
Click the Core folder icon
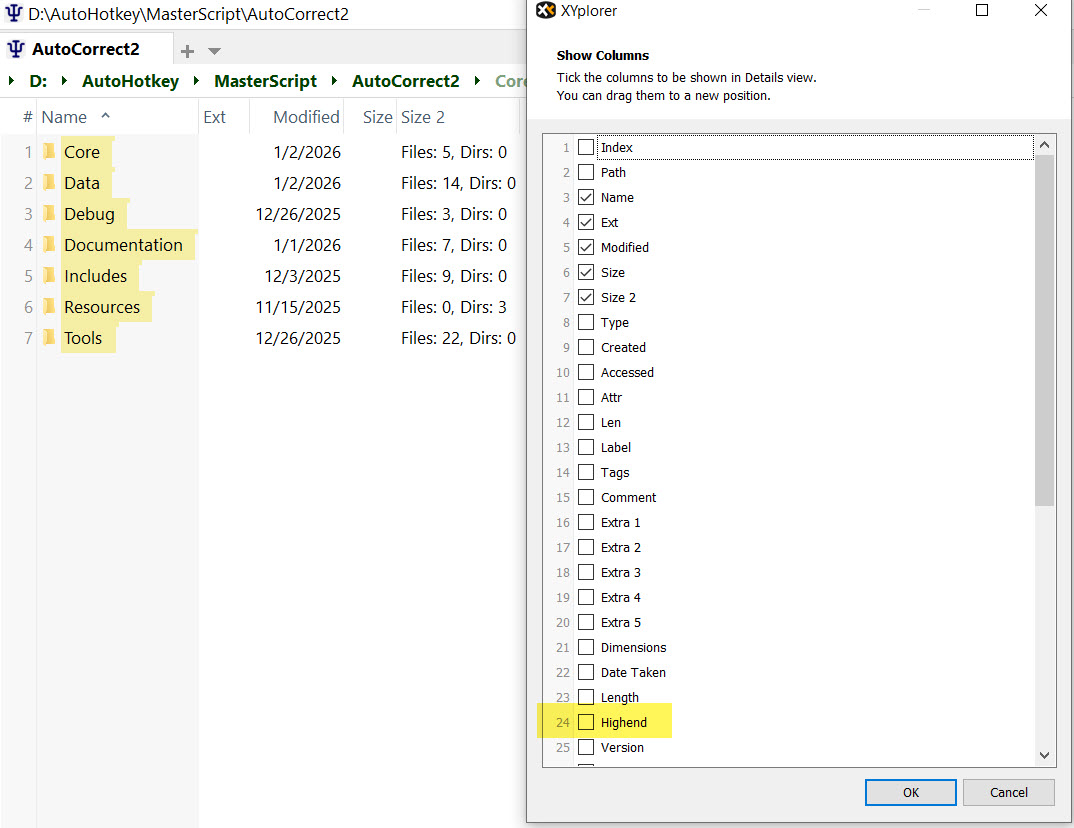click(49, 152)
